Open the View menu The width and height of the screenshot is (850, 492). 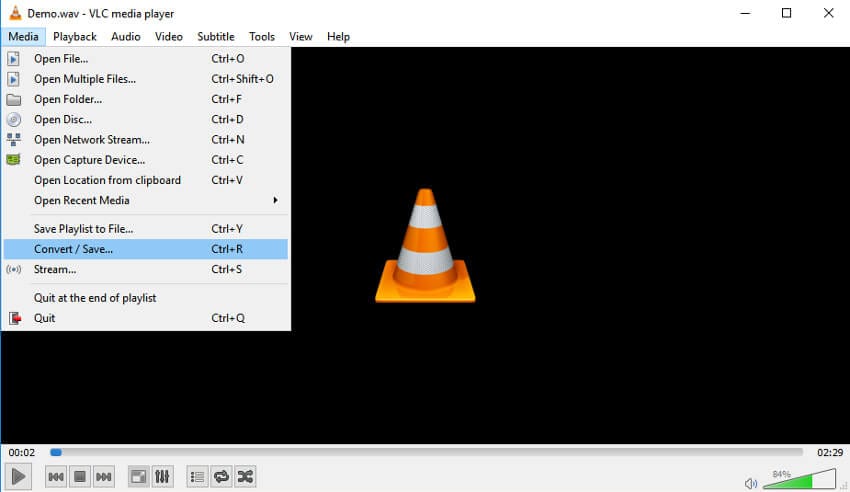[x=300, y=36]
